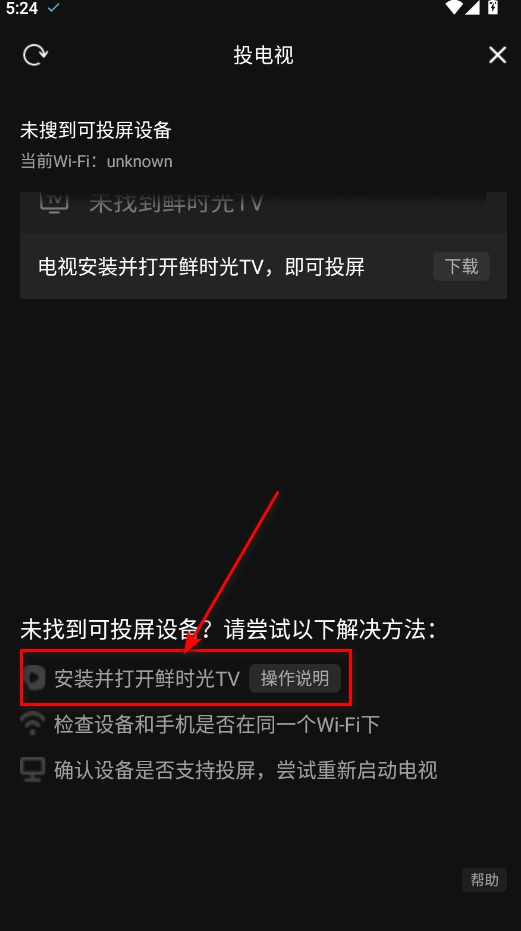Tap the 未搜到可投屏设备 heading
The width and height of the screenshot is (521, 931).
click(x=96, y=130)
